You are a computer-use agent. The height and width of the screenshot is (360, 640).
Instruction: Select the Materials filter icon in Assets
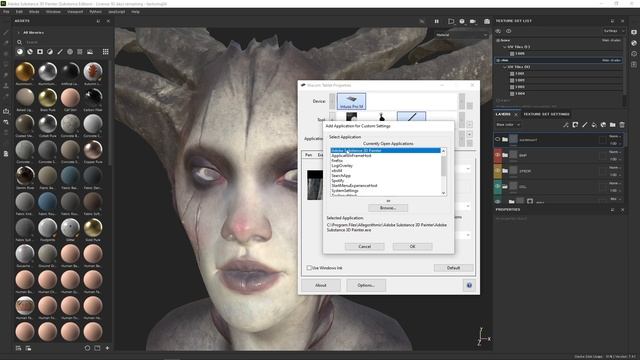pos(20,52)
